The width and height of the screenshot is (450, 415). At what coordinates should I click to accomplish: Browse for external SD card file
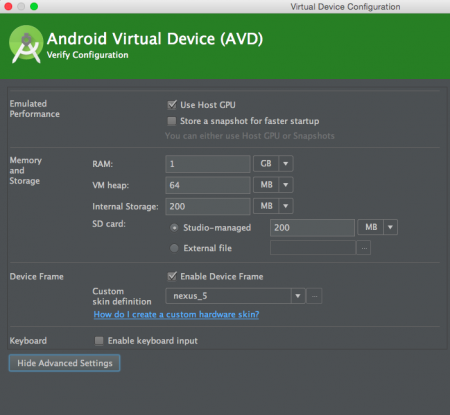coord(364,248)
